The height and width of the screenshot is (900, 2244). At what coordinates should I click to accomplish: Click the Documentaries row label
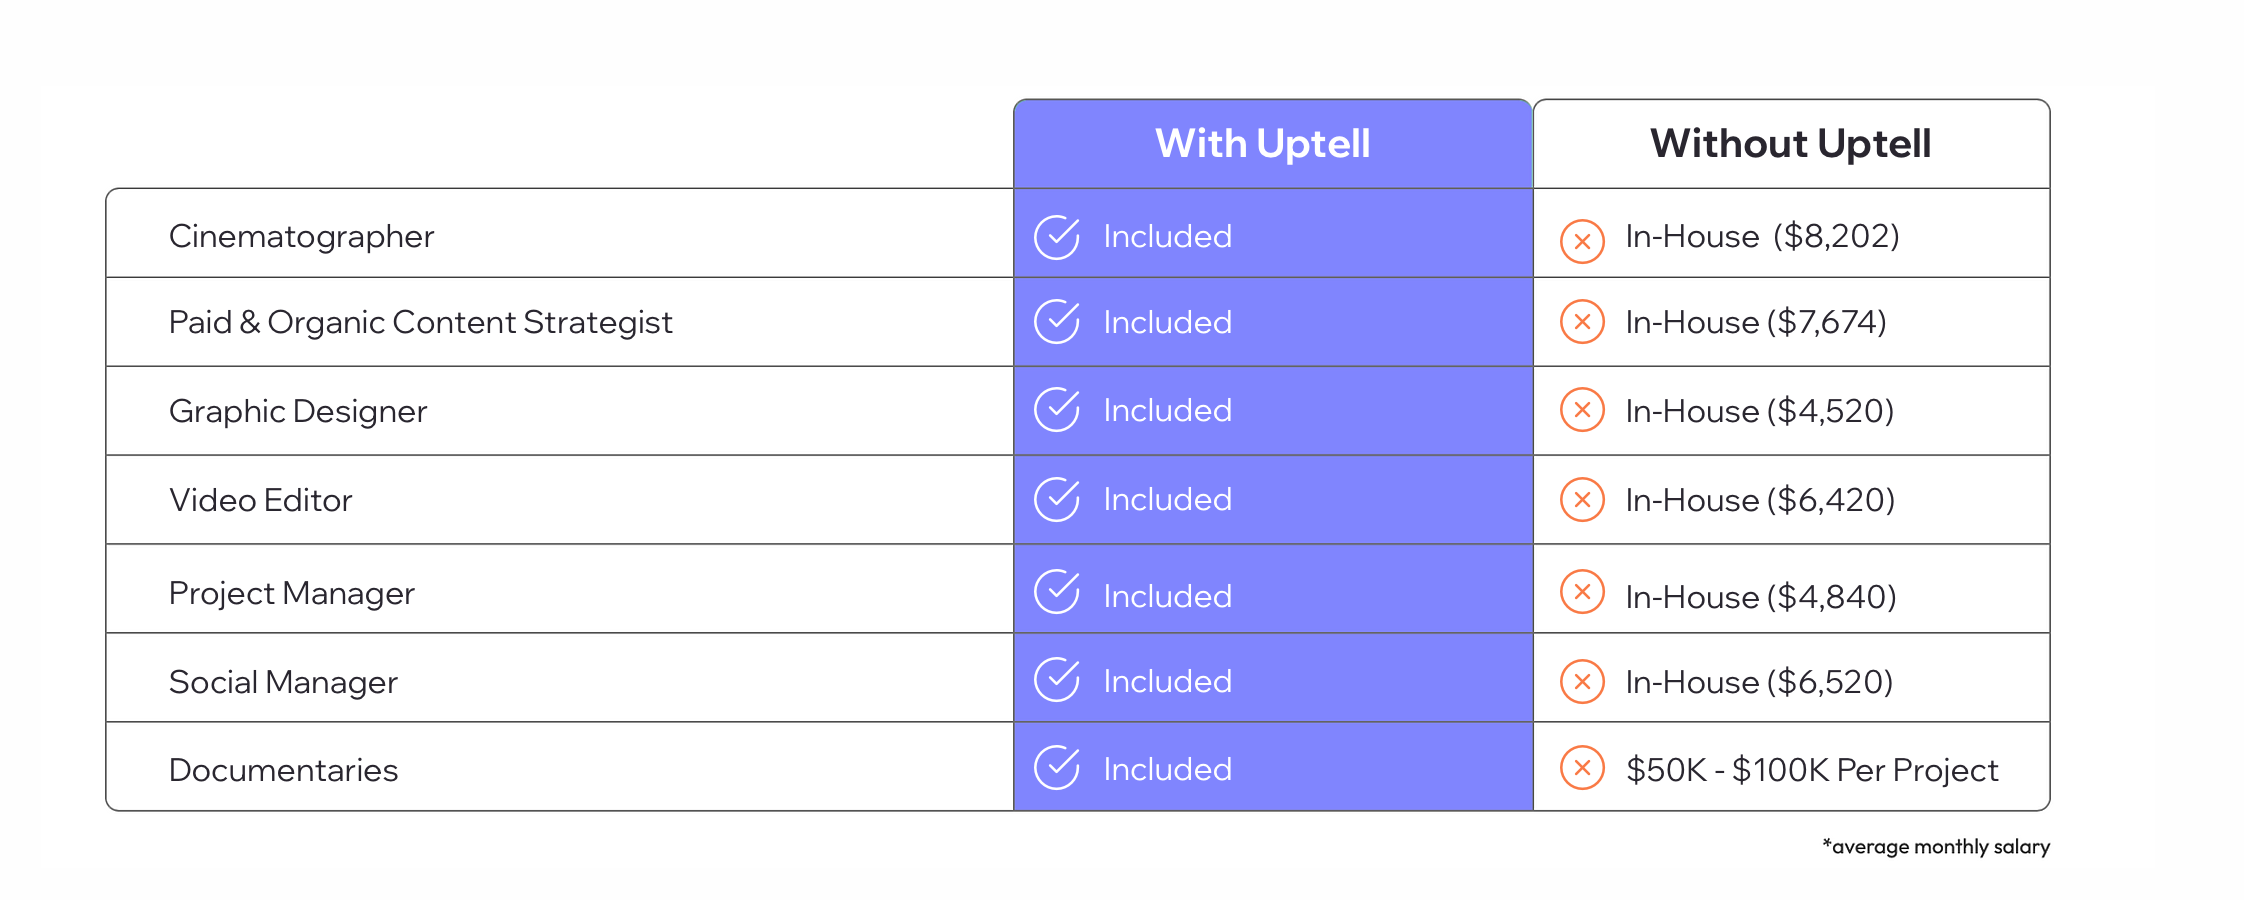tap(283, 770)
